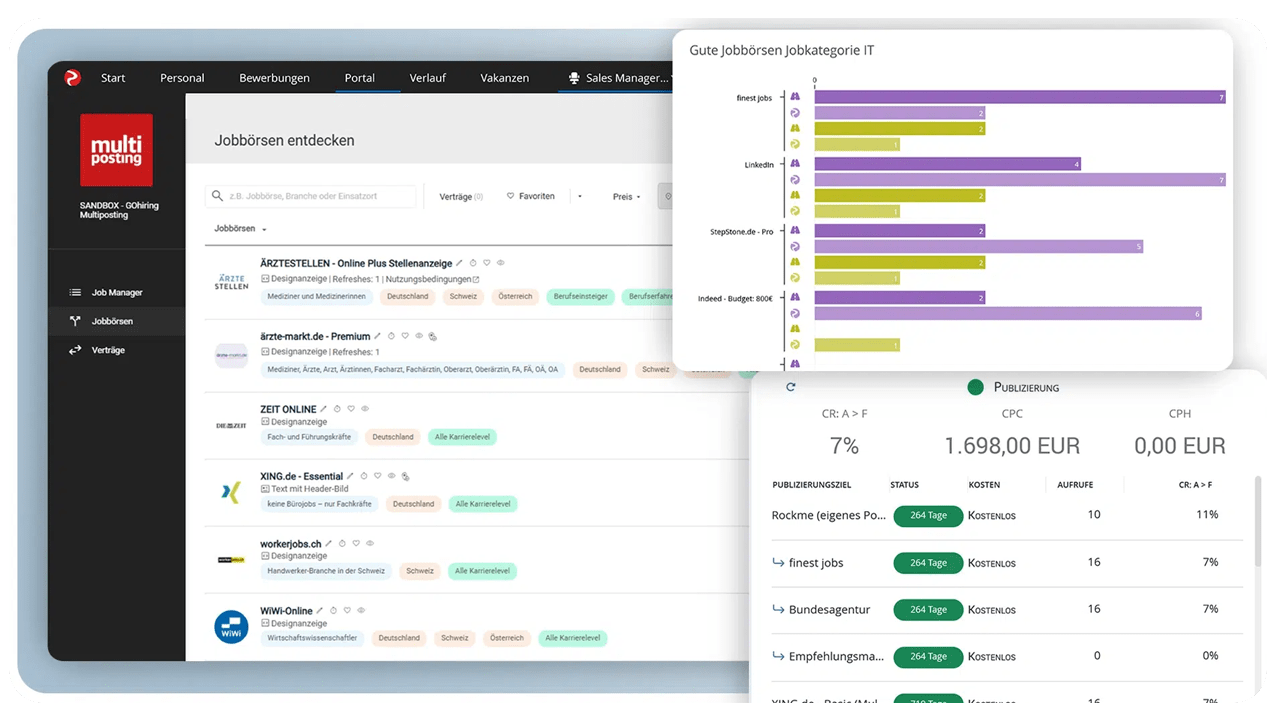The height and width of the screenshot is (720, 1280).
Task: Open the Sales Manager tab dropdown
Action: click(620, 78)
